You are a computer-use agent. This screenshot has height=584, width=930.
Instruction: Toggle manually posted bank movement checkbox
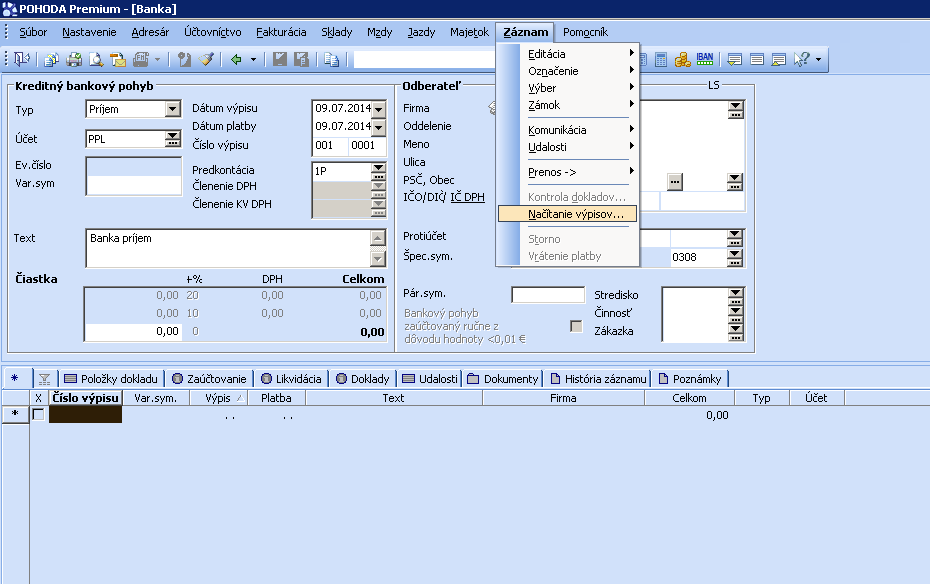pyautogui.click(x=576, y=326)
